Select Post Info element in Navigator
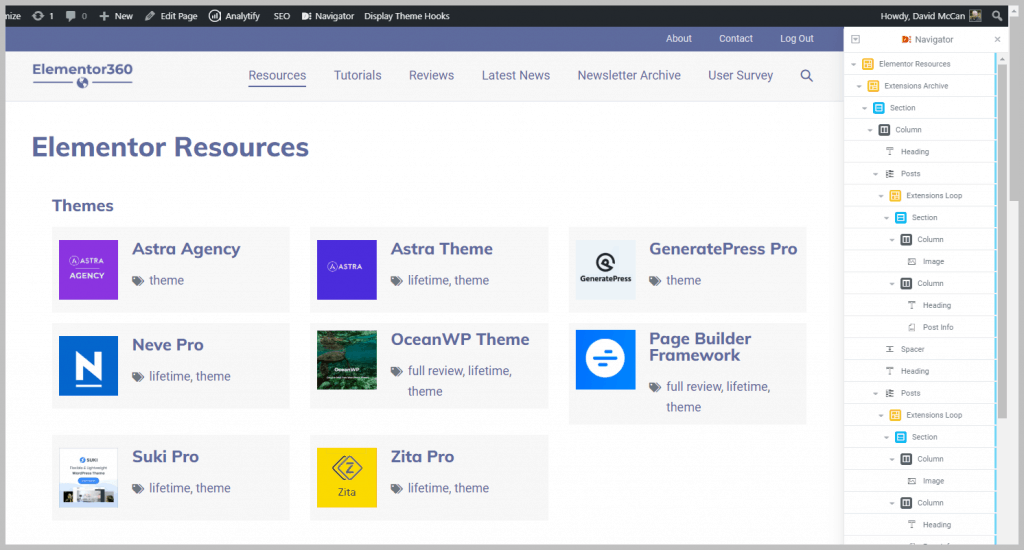 point(937,327)
